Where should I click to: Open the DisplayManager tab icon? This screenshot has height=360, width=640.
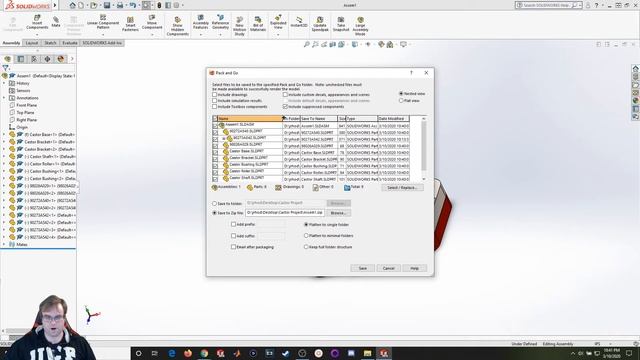point(61,59)
